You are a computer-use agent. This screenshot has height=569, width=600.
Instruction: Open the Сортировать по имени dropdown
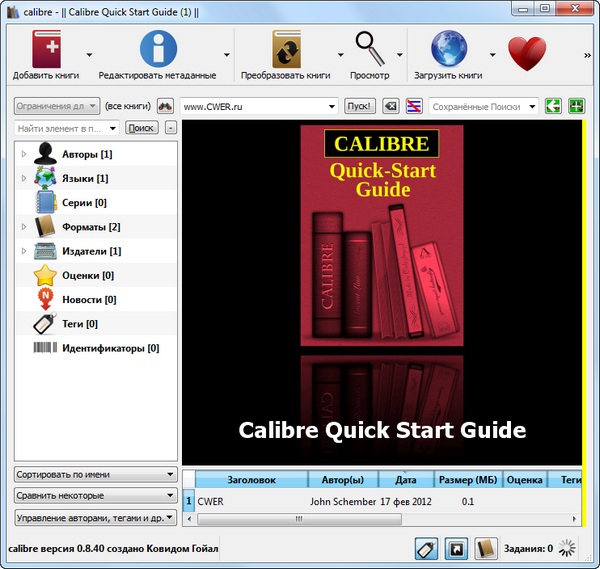(95, 474)
